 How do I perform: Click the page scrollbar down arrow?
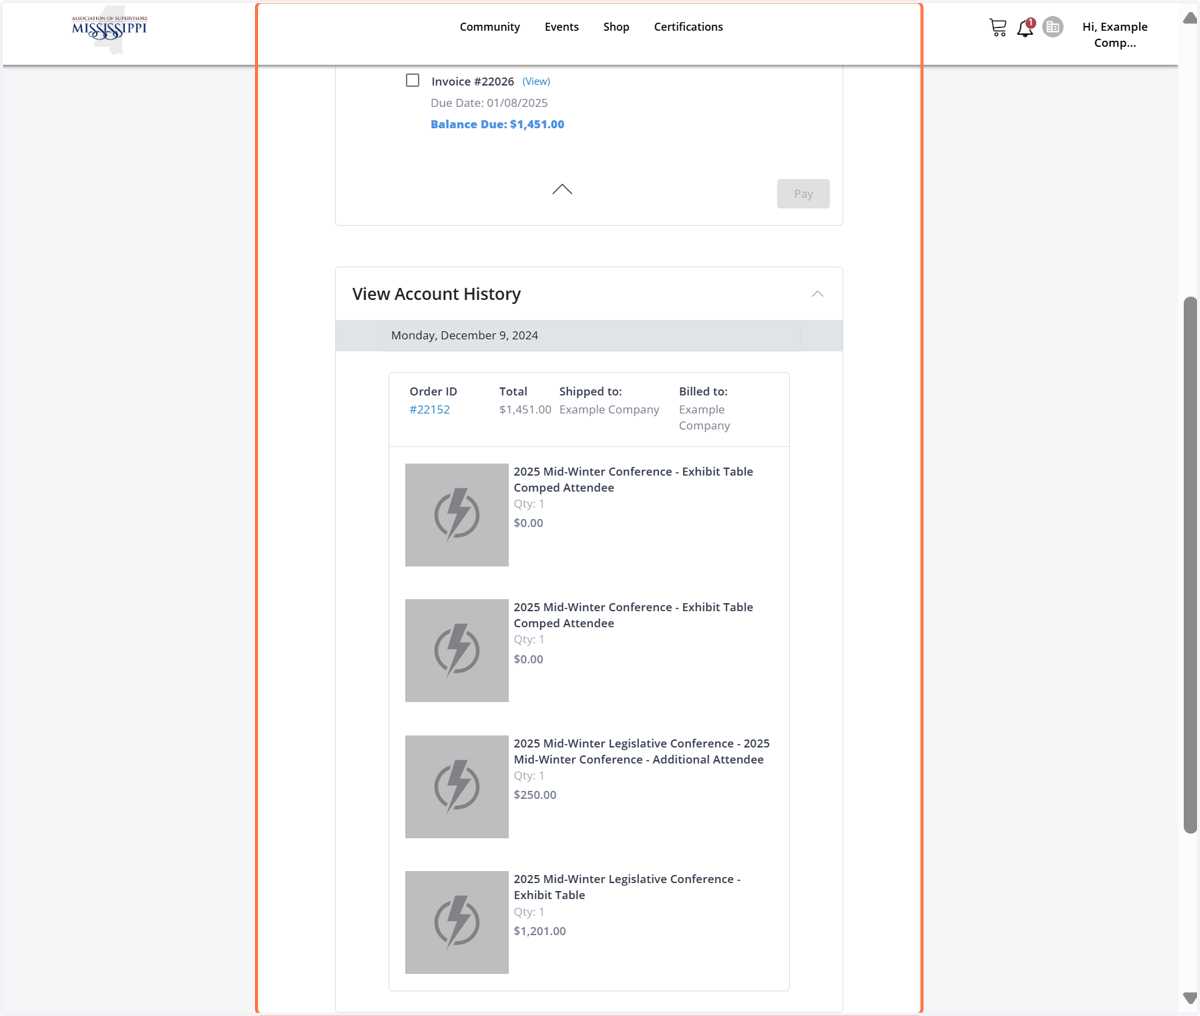pos(1190,998)
